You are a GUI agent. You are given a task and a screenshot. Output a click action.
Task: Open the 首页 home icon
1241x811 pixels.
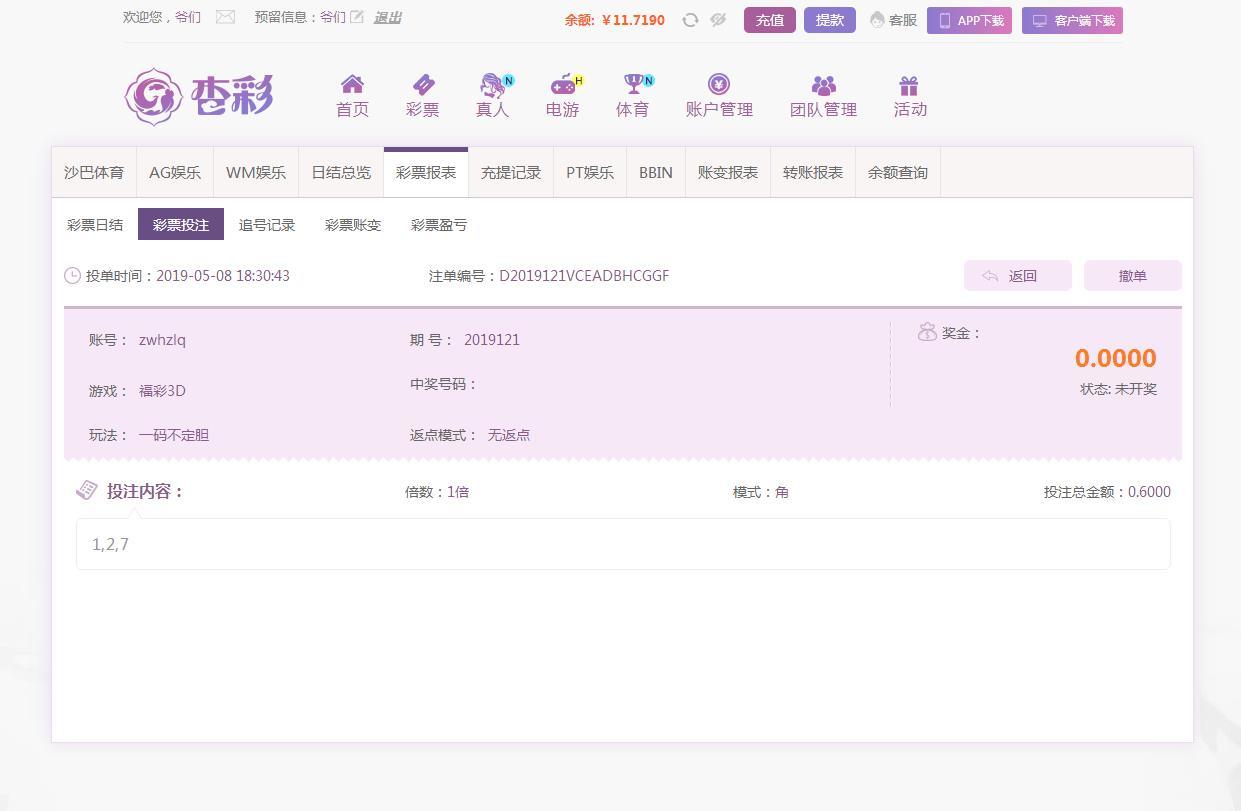pos(352,85)
